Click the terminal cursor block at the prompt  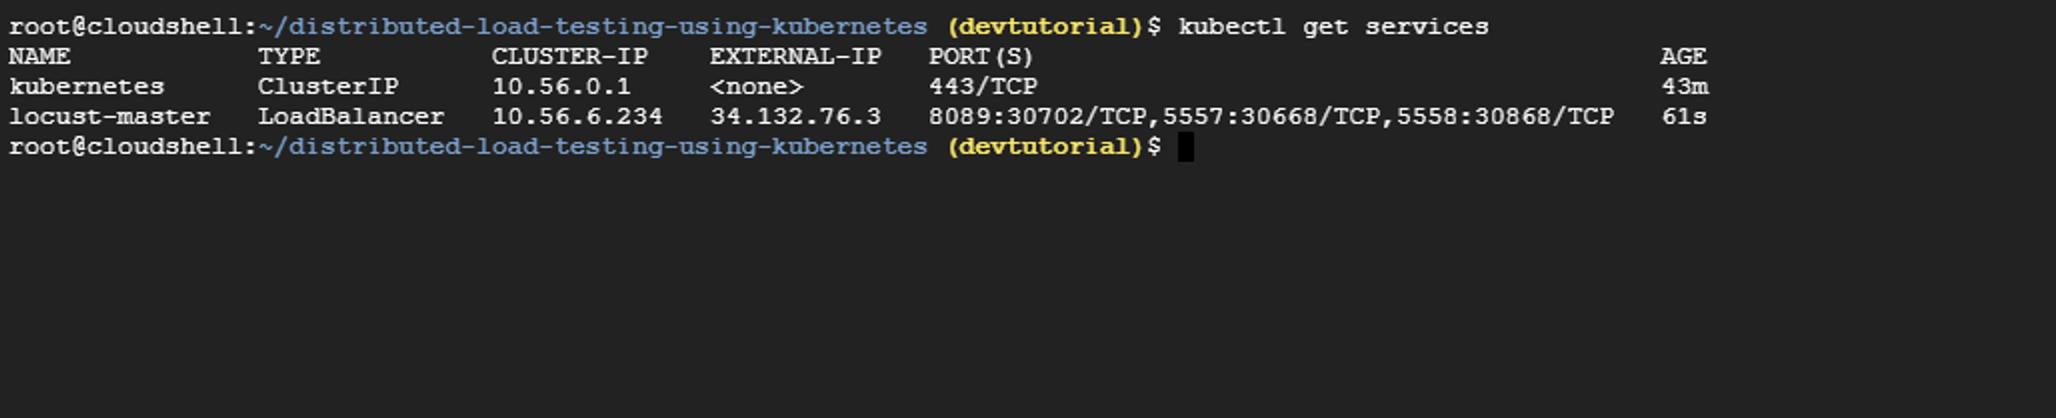click(1186, 147)
